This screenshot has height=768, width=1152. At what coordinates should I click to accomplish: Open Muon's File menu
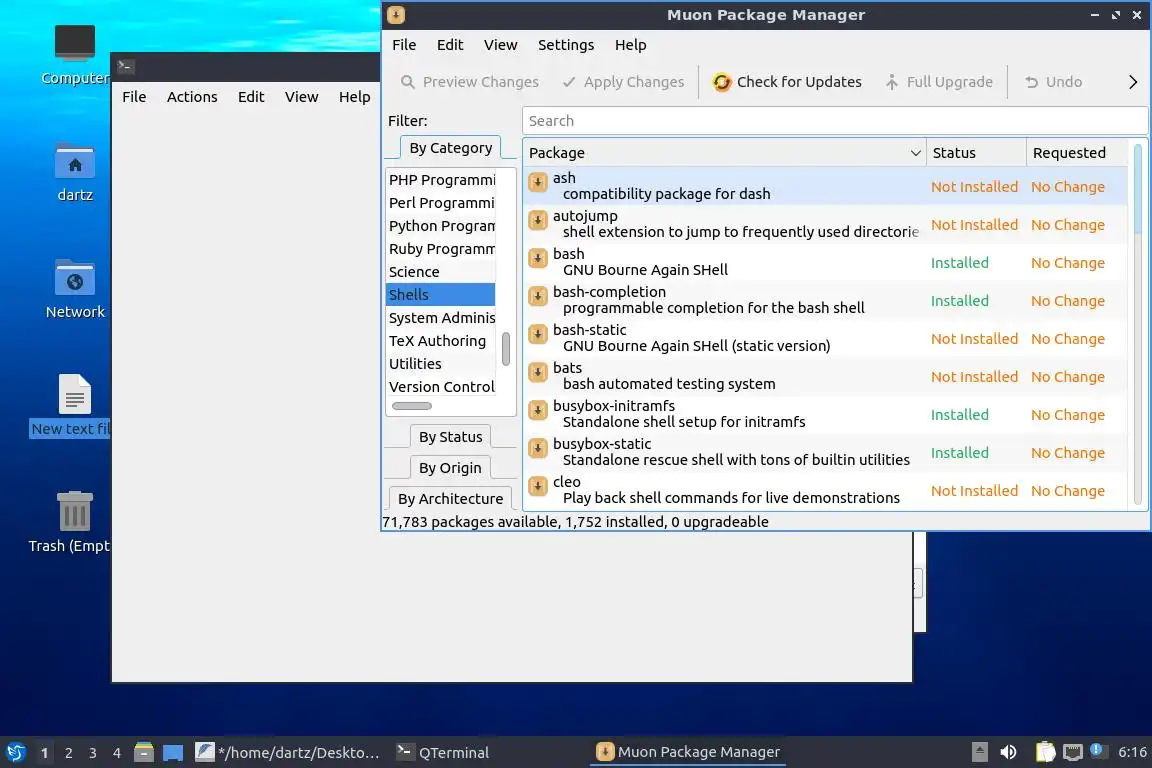[404, 45]
